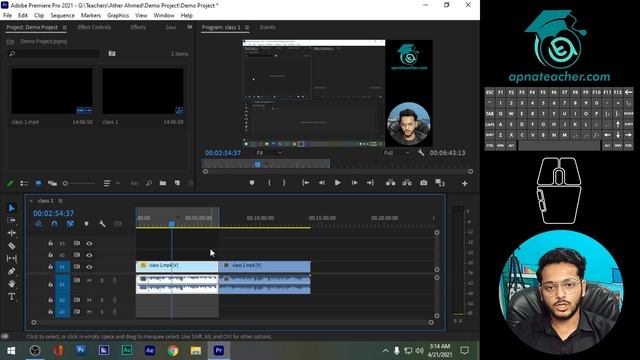Export a frame with the camera icon
640x360 pixels.
[424, 183]
